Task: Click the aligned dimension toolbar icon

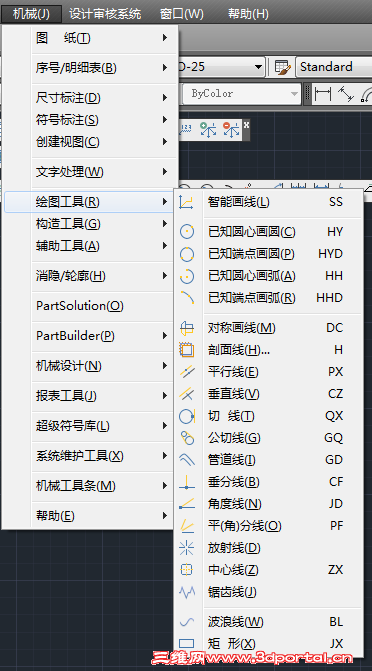Action: pyautogui.click(x=346, y=94)
